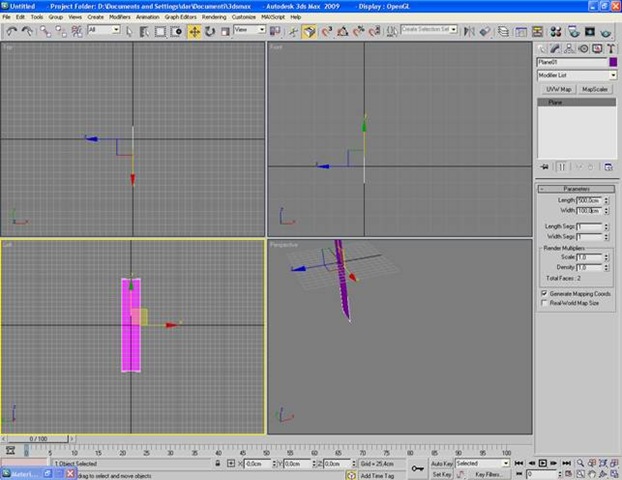Activate the Select Object arrow tool
The image size is (622, 480).
(129, 32)
